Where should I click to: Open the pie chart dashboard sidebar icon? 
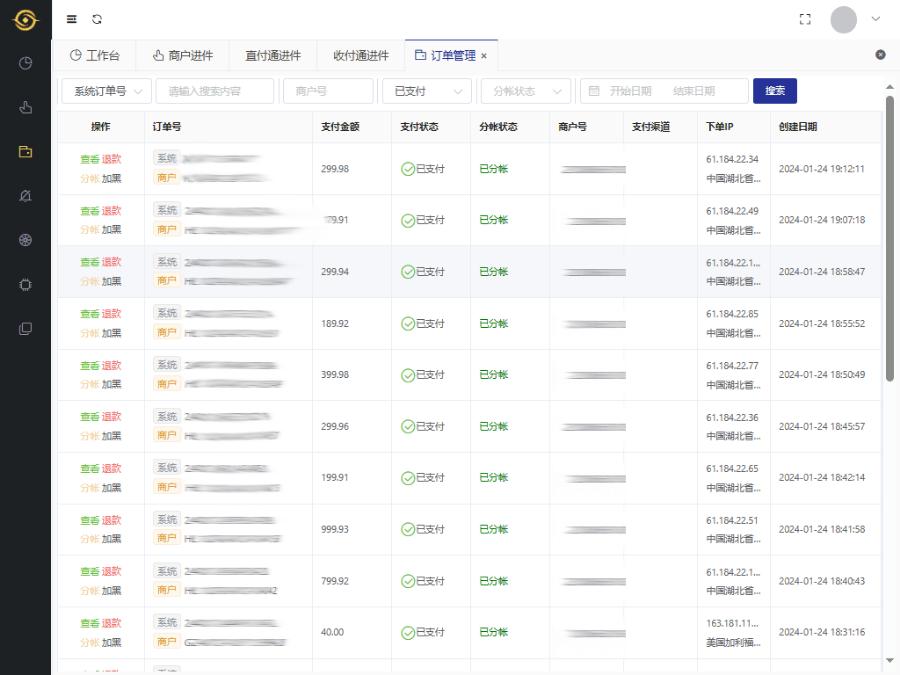25,63
